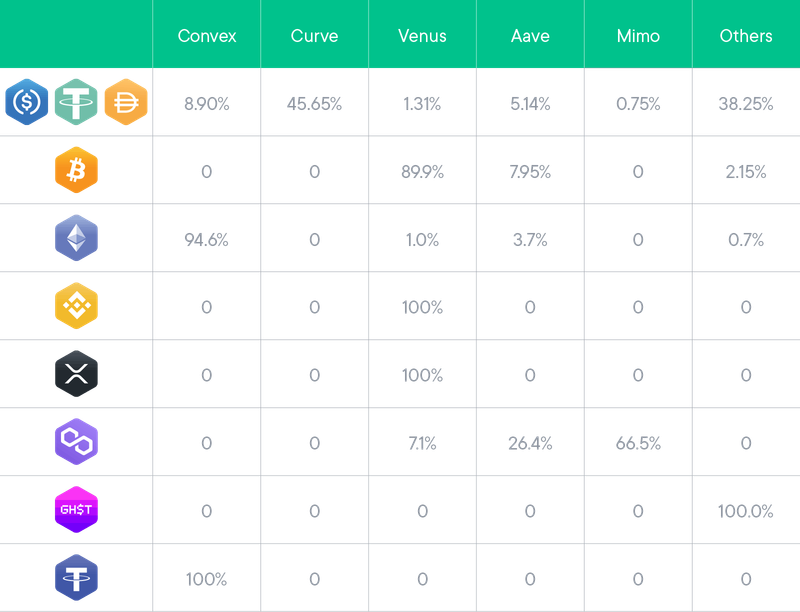Click the Curve column header
The image size is (800, 612).
(x=314, y=36)
